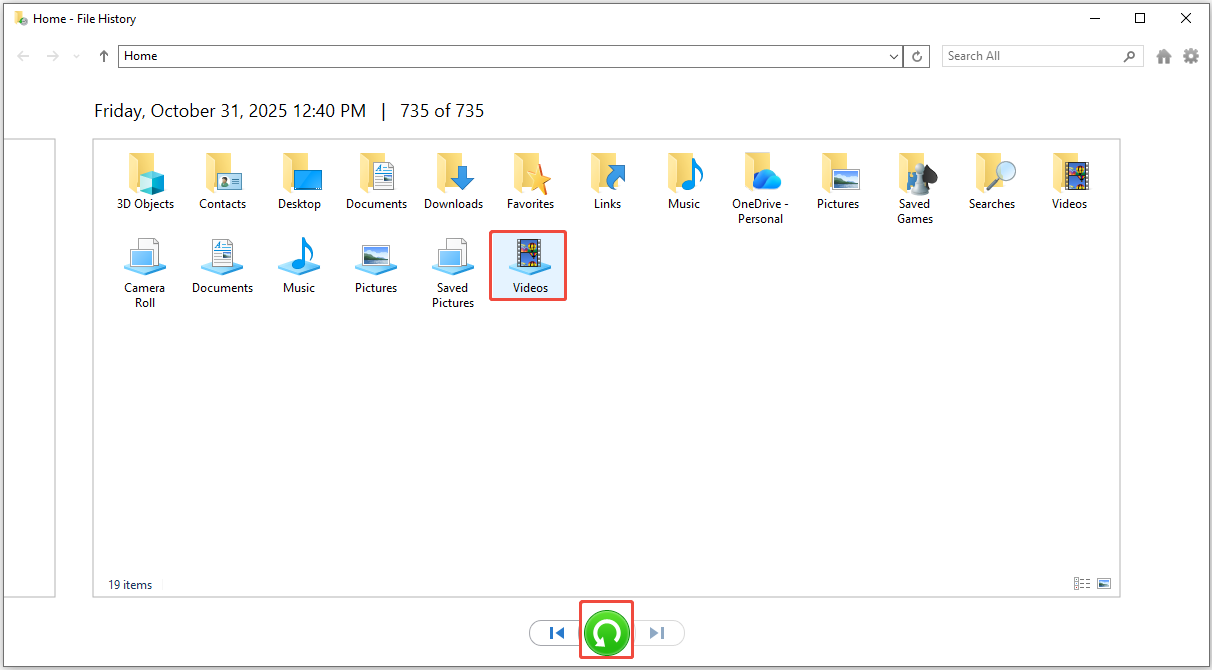The image size is (1212, 670).
Task: Open the OneDrive - Personal folder
Action: click(761, 180)
